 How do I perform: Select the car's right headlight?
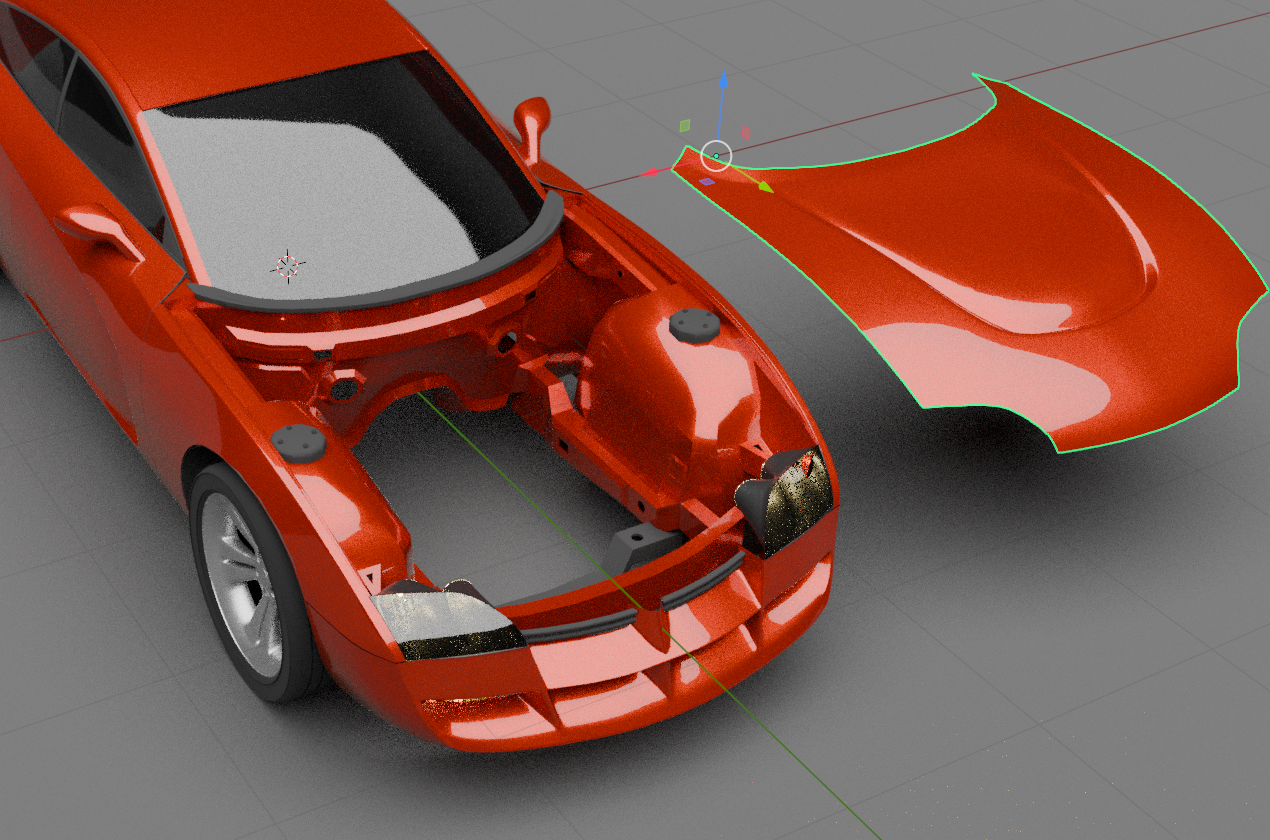coord(790,500)
